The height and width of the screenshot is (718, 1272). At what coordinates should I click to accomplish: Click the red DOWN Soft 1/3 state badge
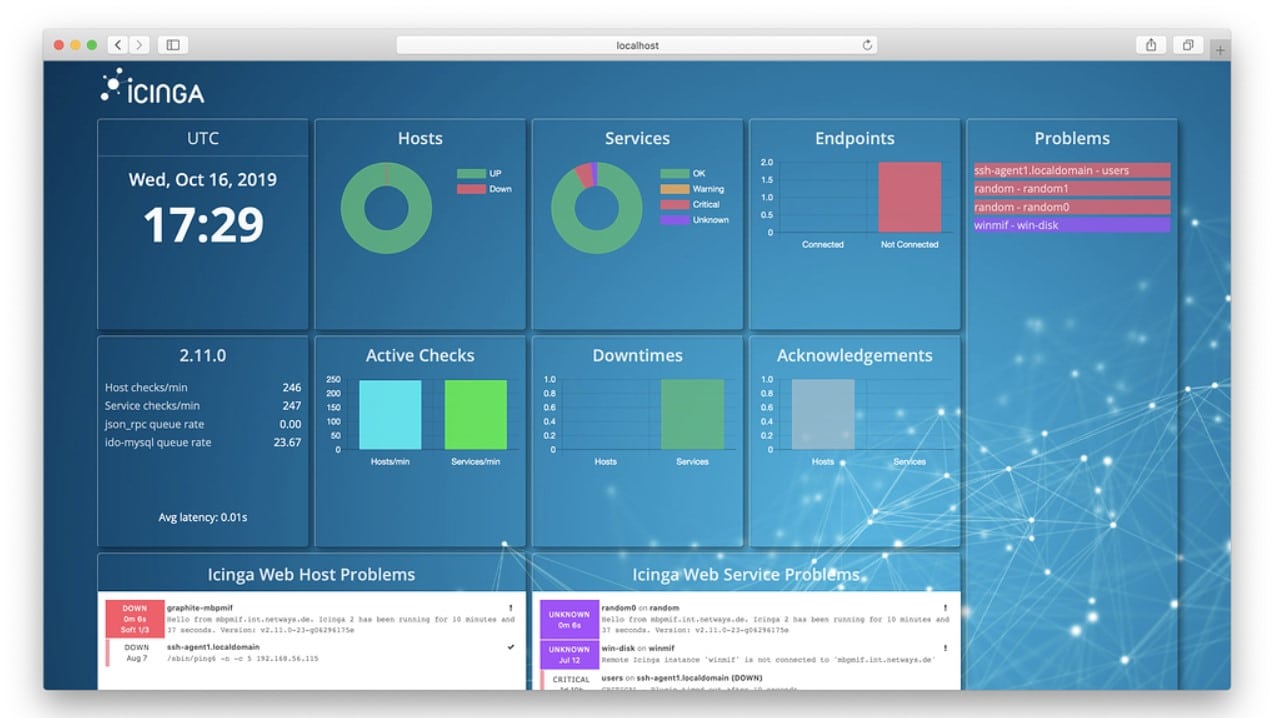(135, 618)
